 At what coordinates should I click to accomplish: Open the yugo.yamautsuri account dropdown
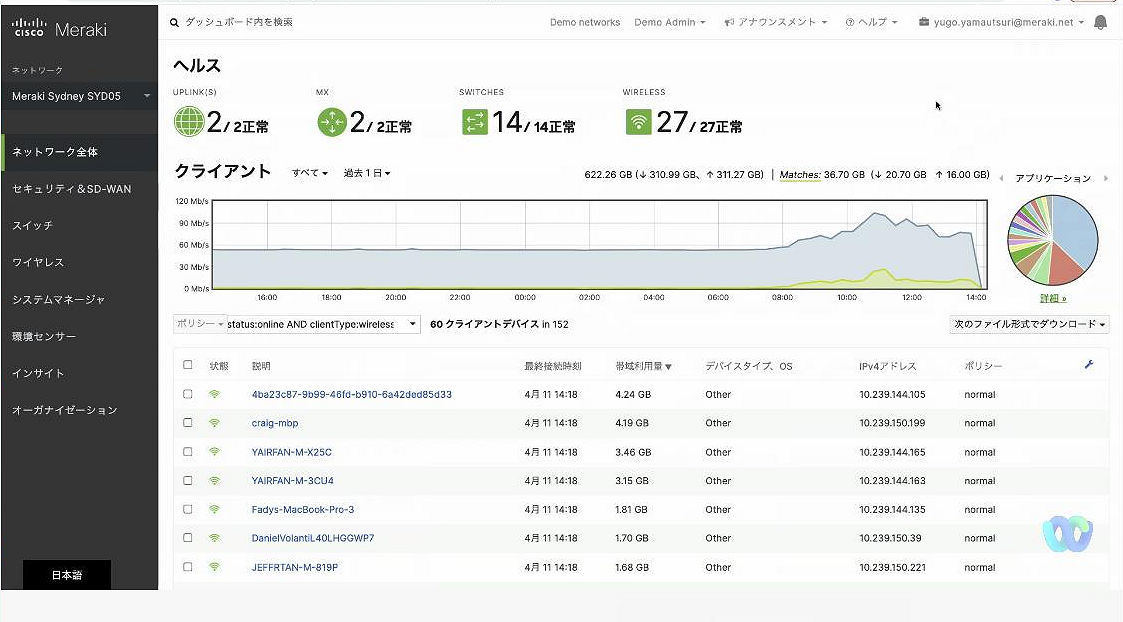point(1001,22)
